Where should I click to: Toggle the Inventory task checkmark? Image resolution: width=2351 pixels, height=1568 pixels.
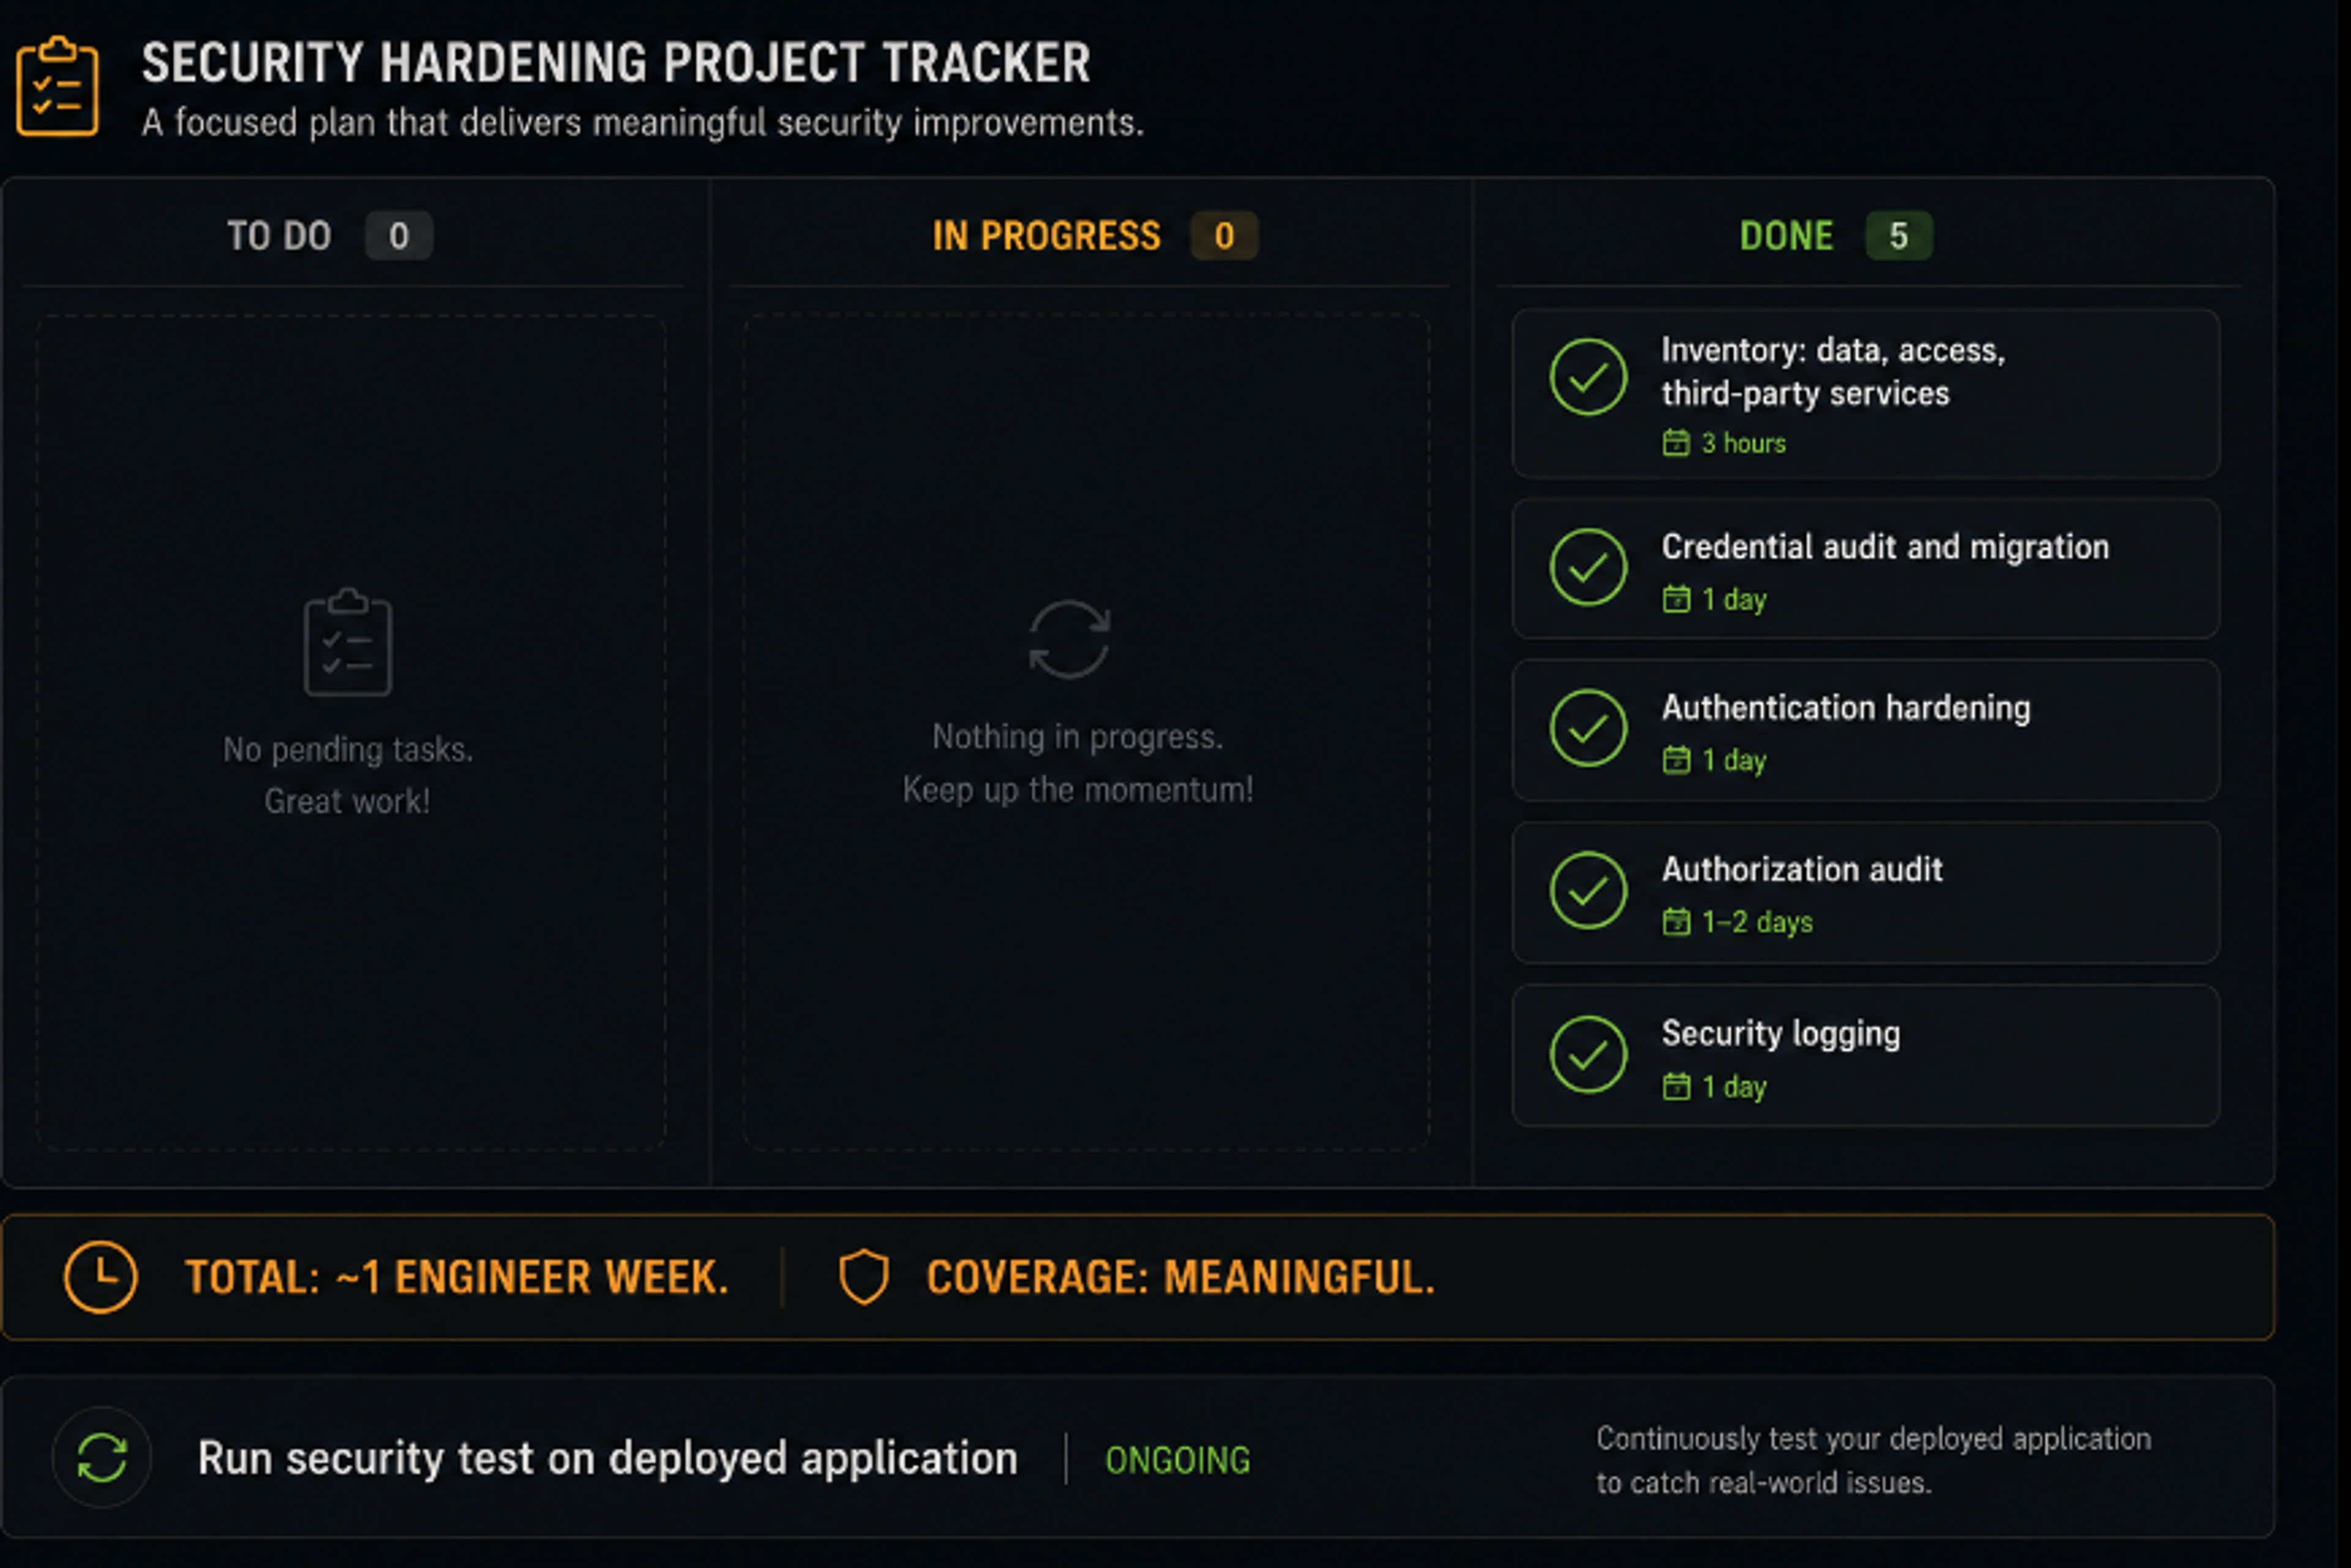point(1588,377)
